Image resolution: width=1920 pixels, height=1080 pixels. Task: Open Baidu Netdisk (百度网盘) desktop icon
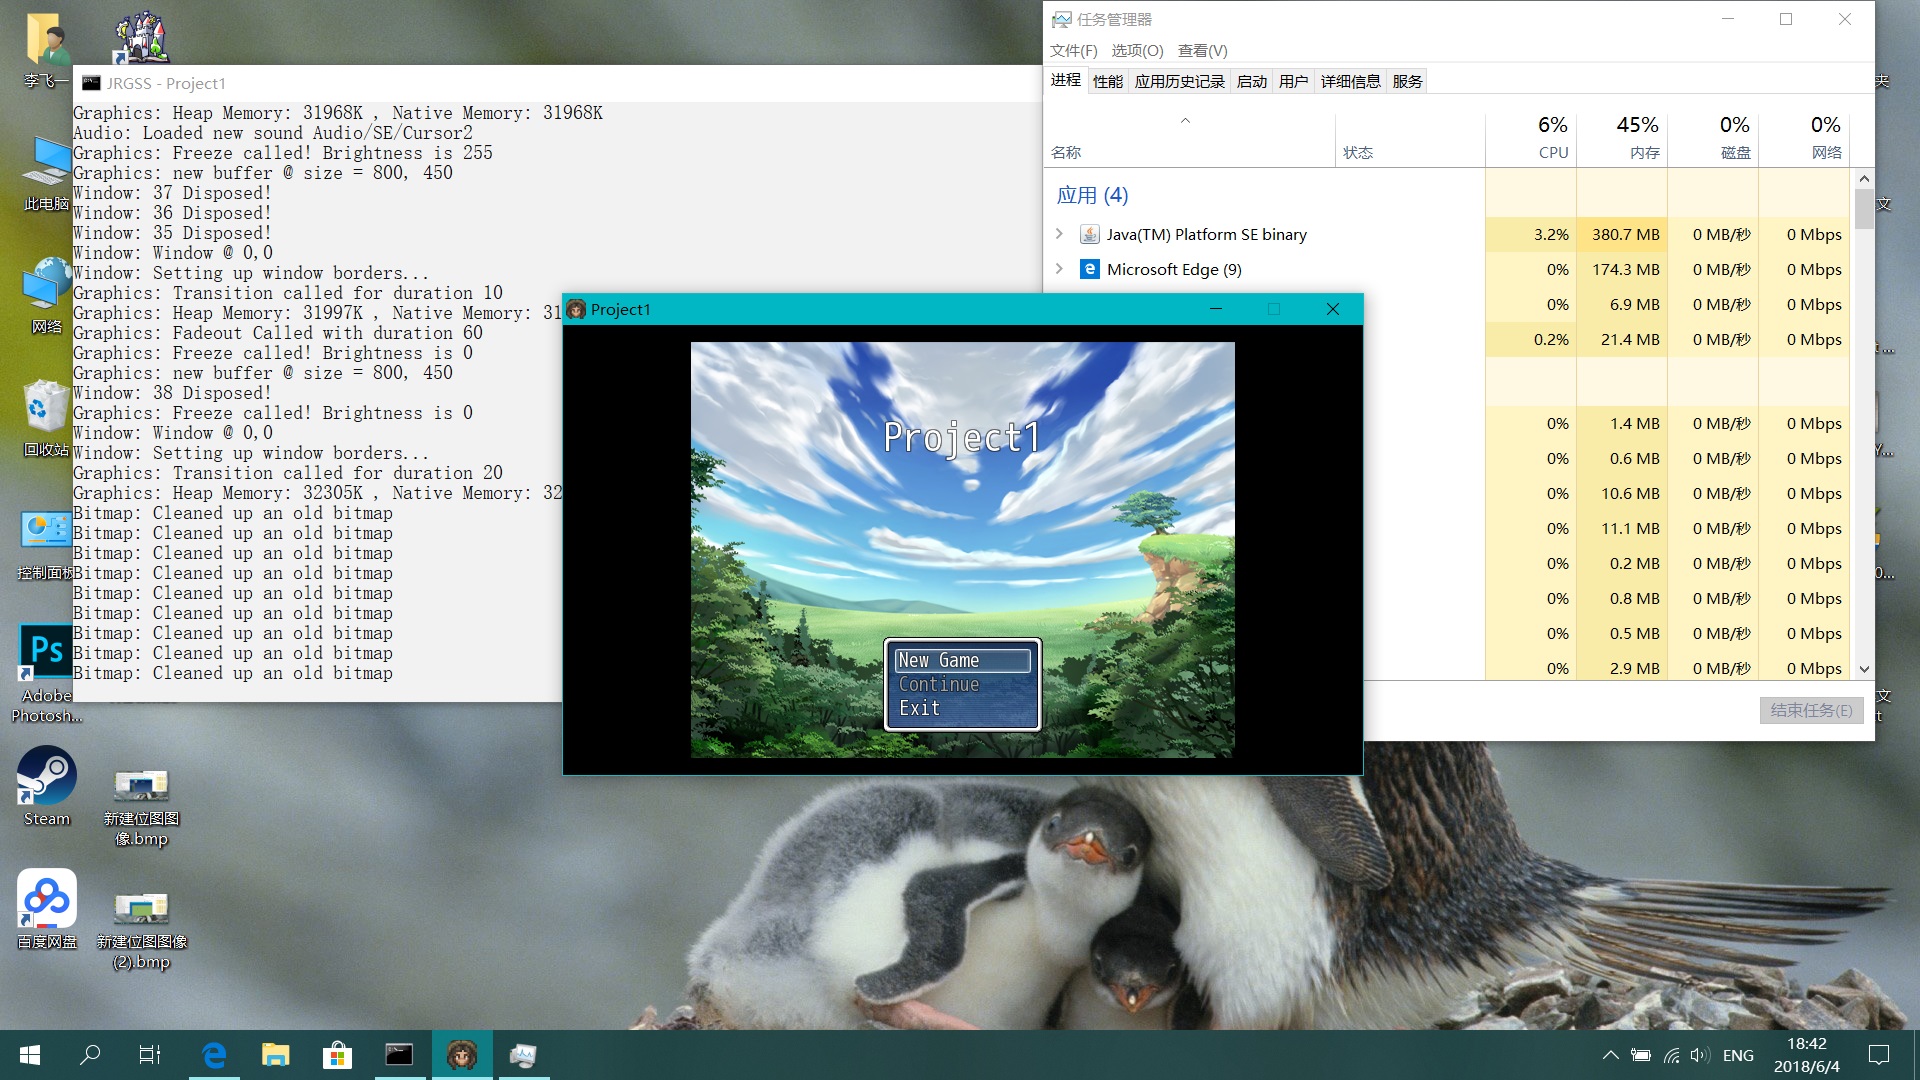tap(46, 909)
